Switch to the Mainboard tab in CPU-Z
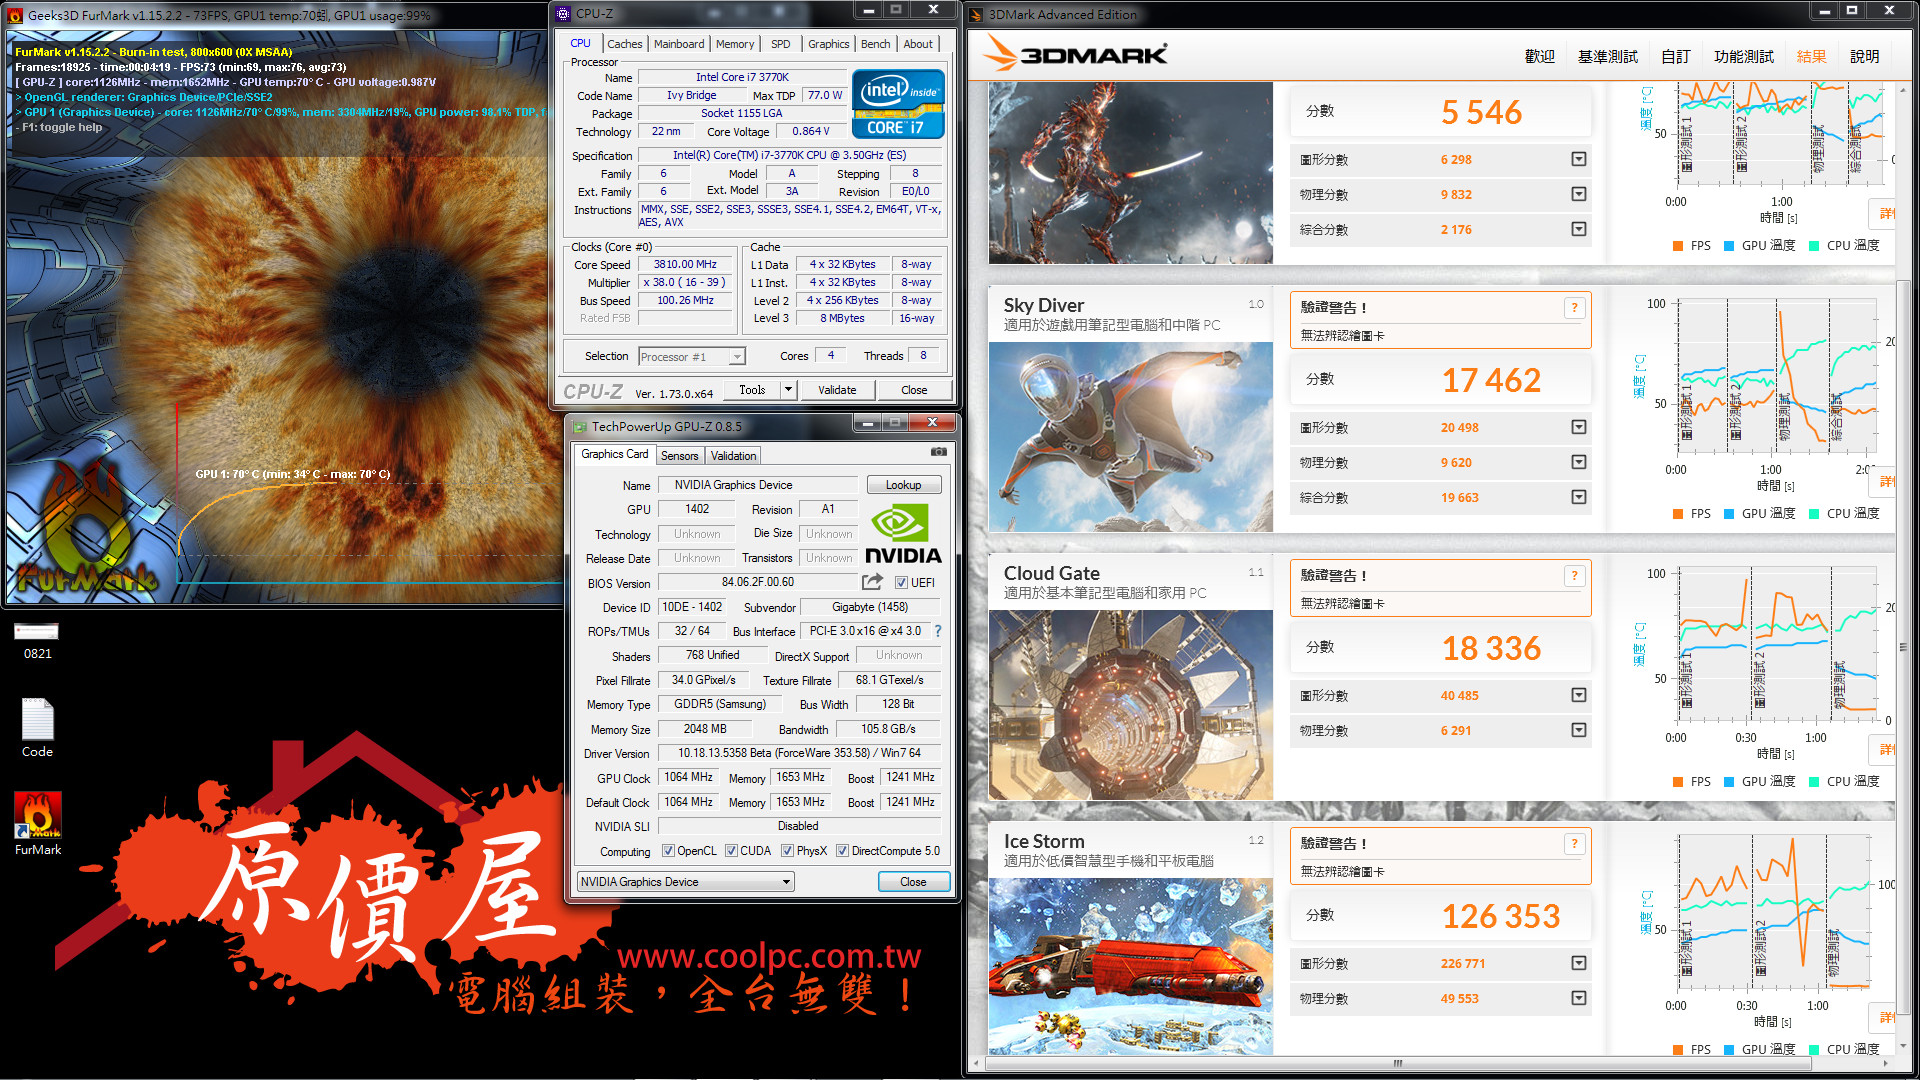1920x1080 pixels. (x=679, y=44)
